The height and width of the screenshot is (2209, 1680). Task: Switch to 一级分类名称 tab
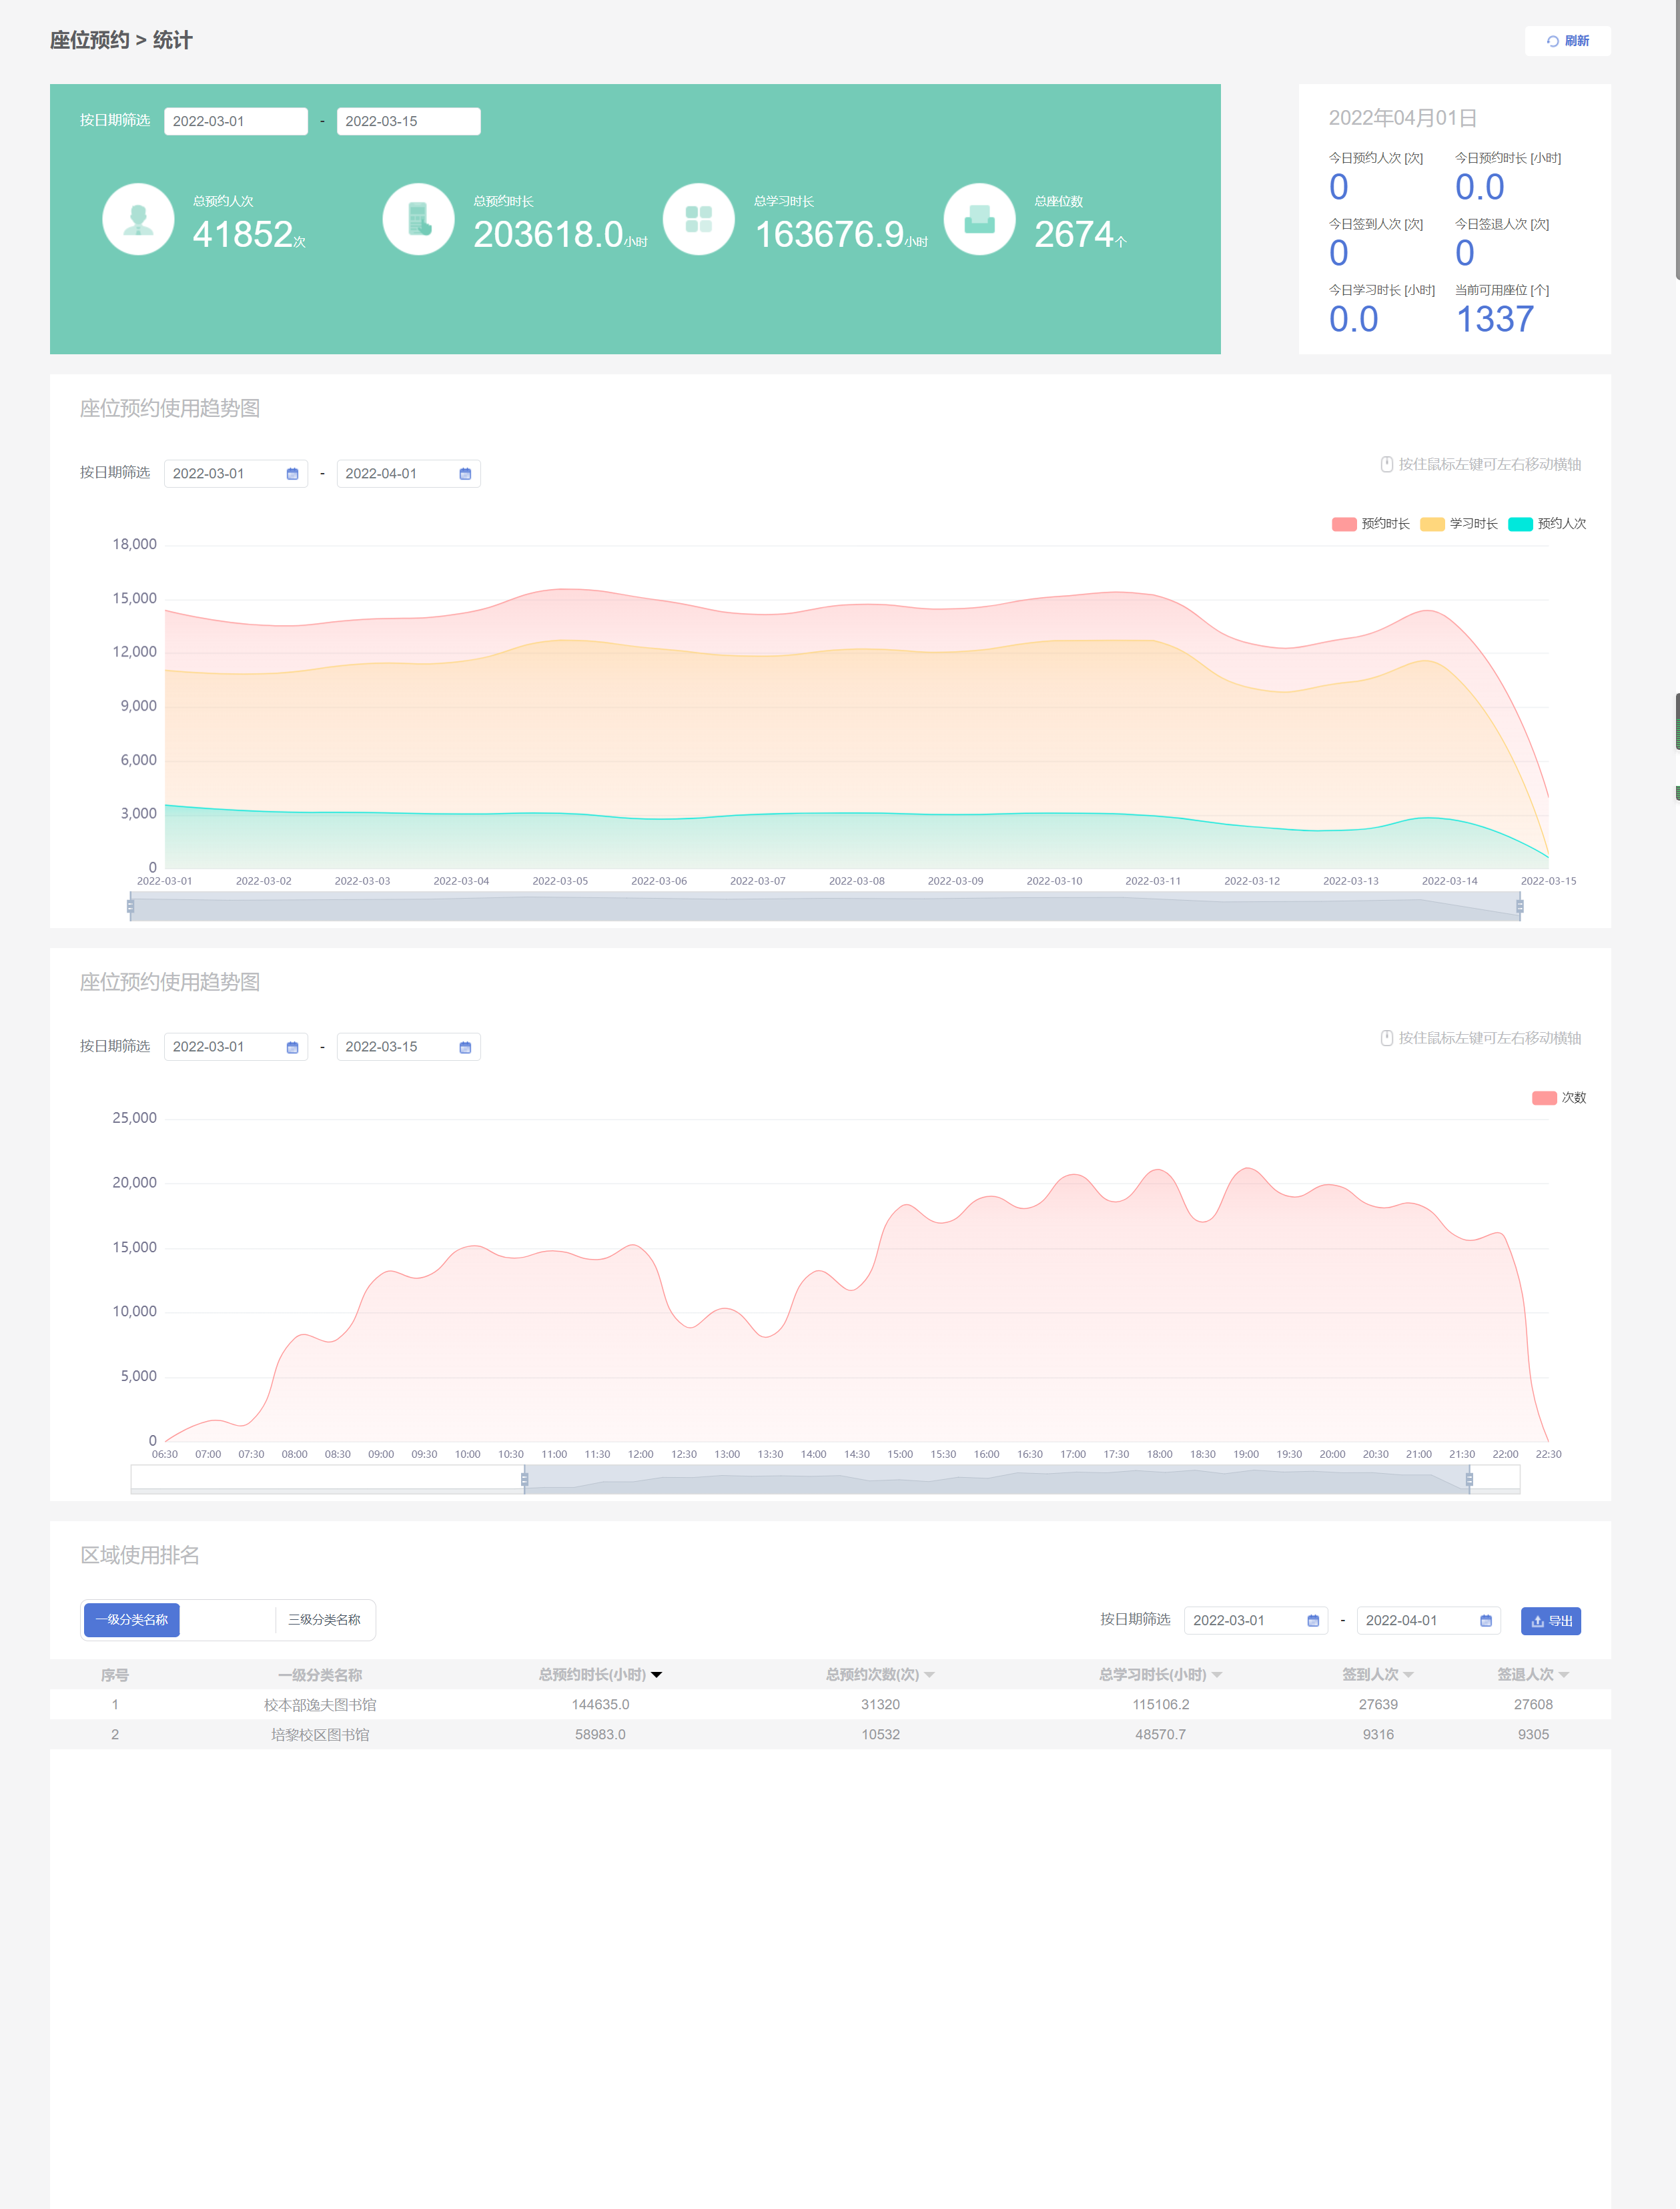click(x=131, y=1620)
